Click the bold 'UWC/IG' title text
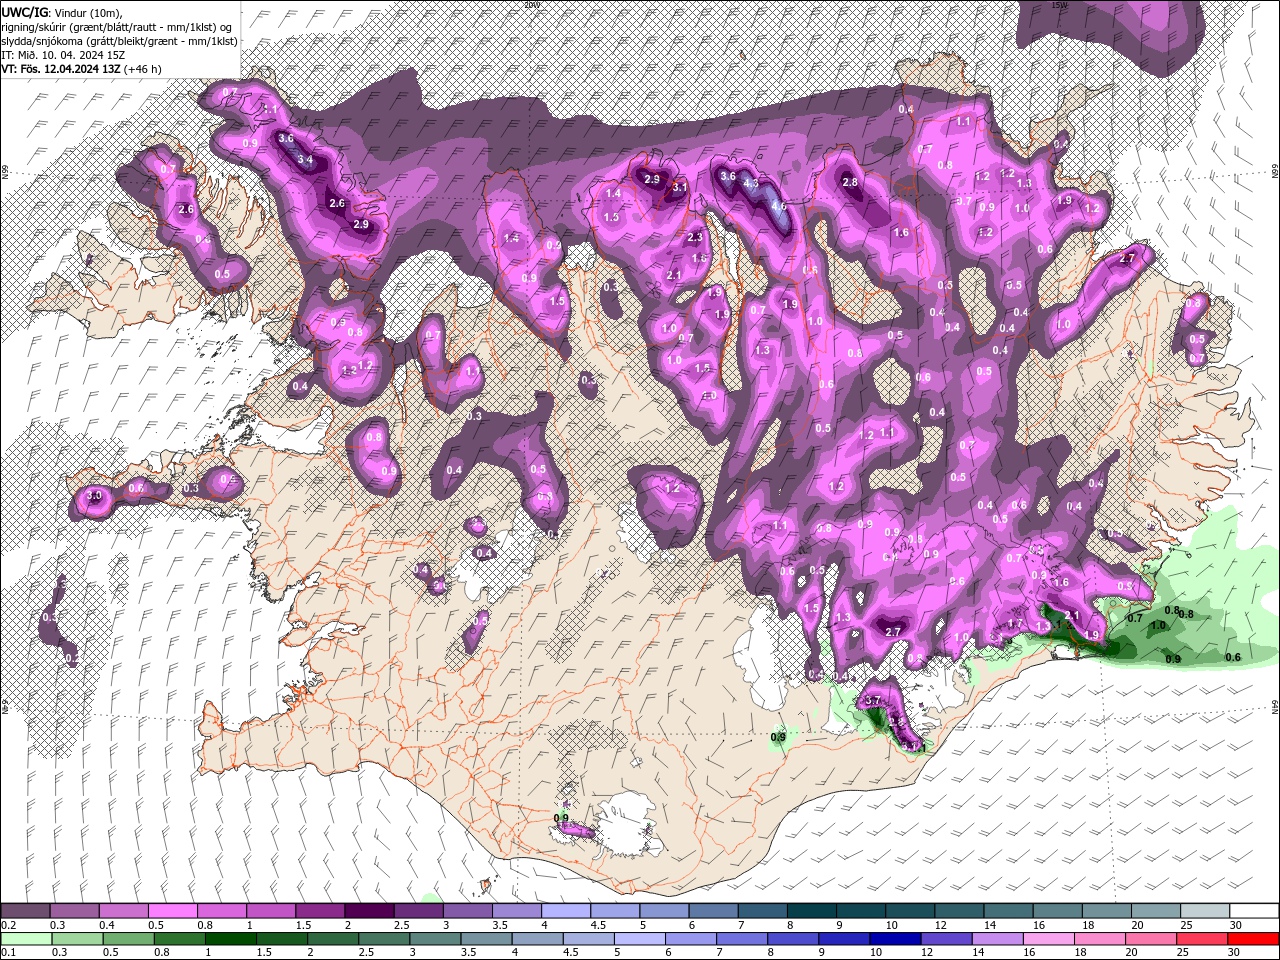1280x960 pixels. (x=25, y=11)
